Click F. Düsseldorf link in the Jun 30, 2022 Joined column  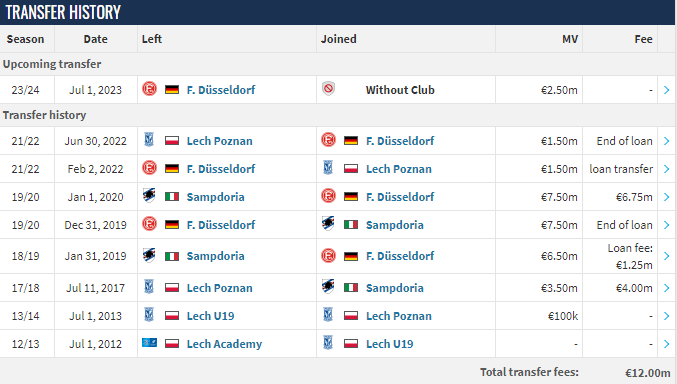pyautogui.click(x=400, y=141)
